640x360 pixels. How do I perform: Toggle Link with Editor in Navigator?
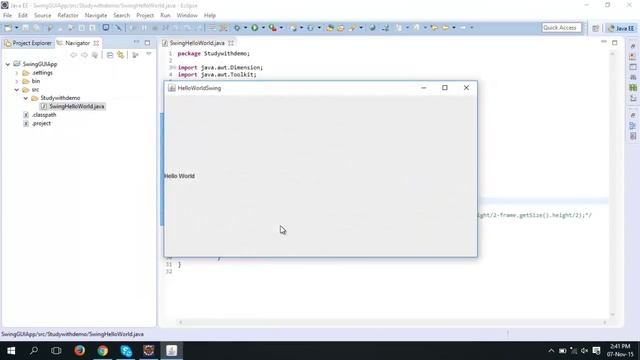click(x=120, y=55)
